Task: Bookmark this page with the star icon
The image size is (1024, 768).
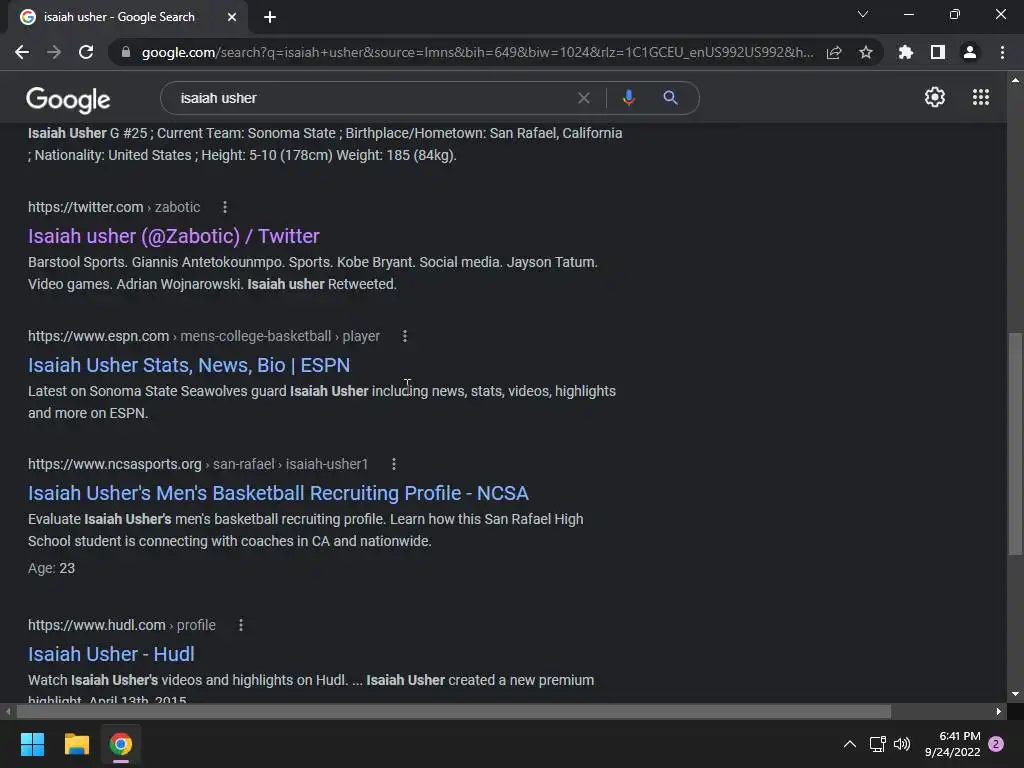Action: 866,52
